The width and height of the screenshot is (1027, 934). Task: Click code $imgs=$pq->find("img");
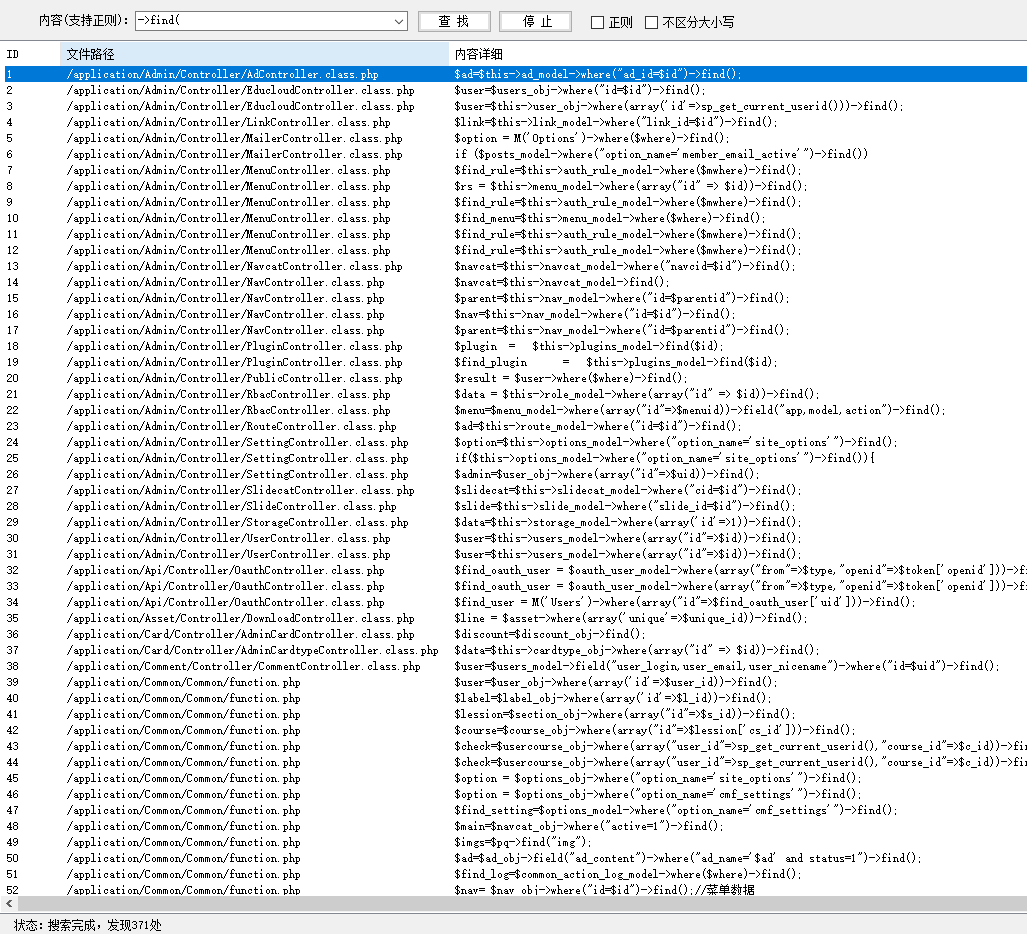[x=523, y=842]
